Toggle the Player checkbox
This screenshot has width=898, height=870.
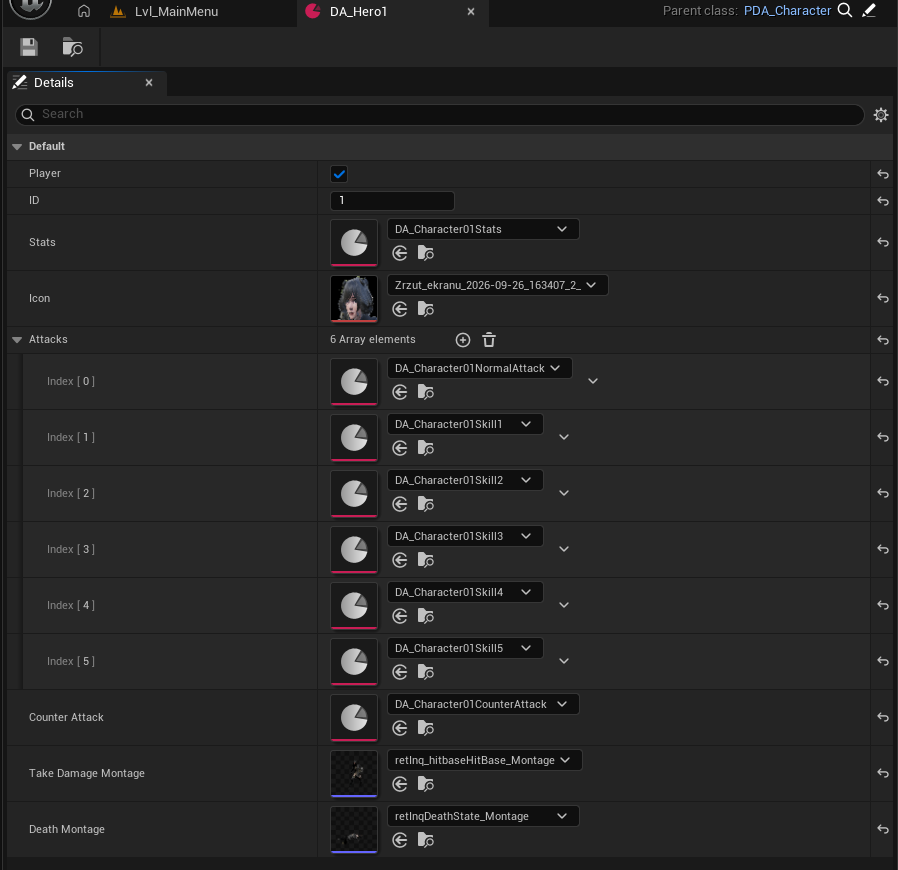click(x=339, y=174)
